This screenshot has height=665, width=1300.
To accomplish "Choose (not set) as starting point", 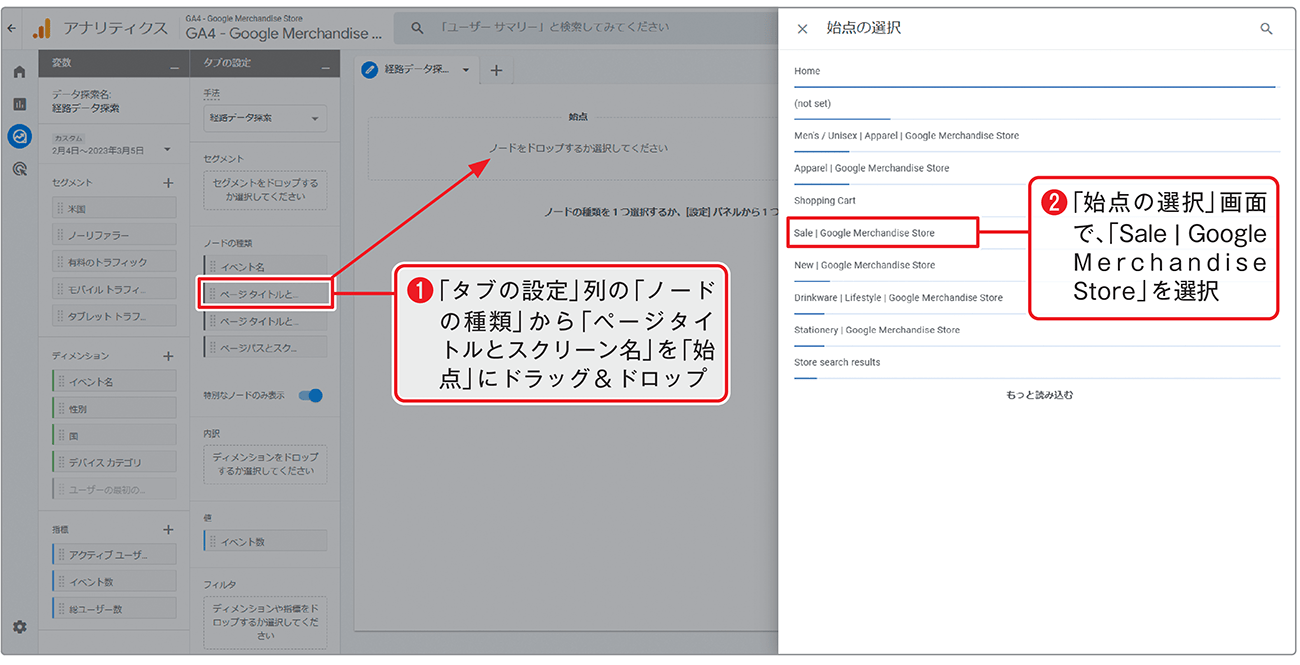I will (1037, 104).
